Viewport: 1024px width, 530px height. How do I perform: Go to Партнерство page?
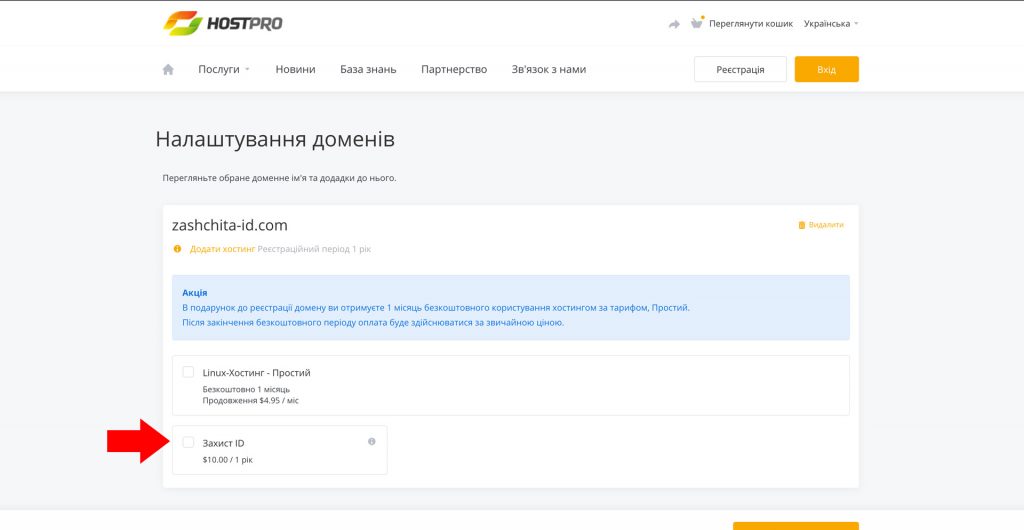(454, 69)
